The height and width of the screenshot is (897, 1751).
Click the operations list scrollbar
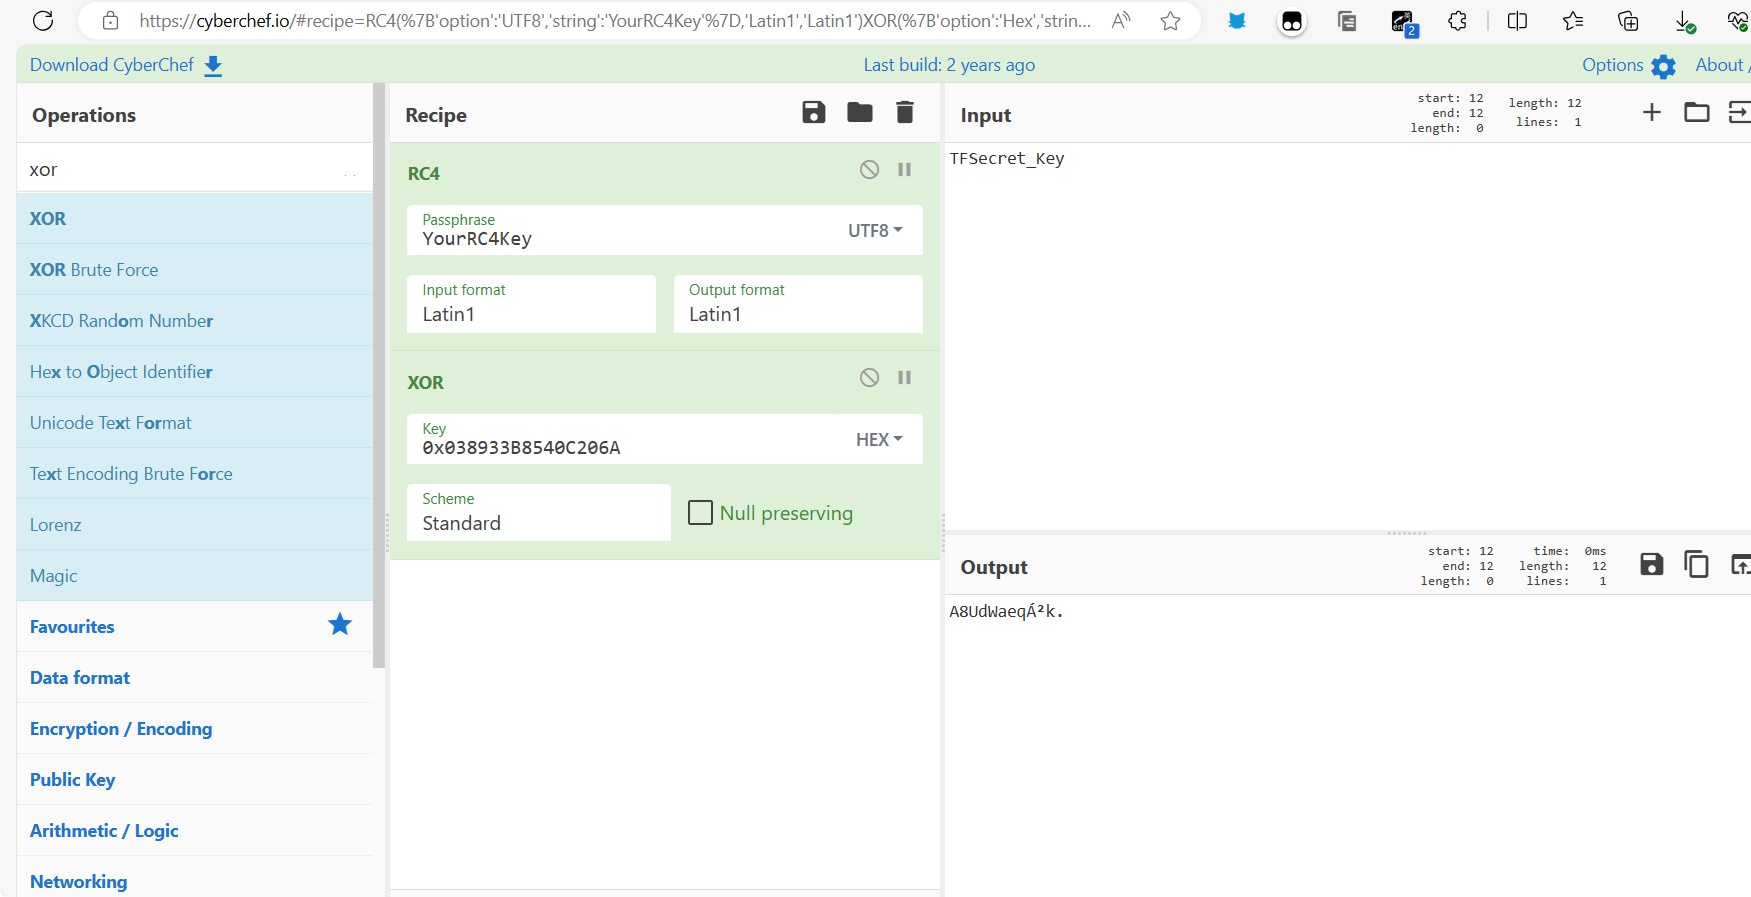click(379, 375)
